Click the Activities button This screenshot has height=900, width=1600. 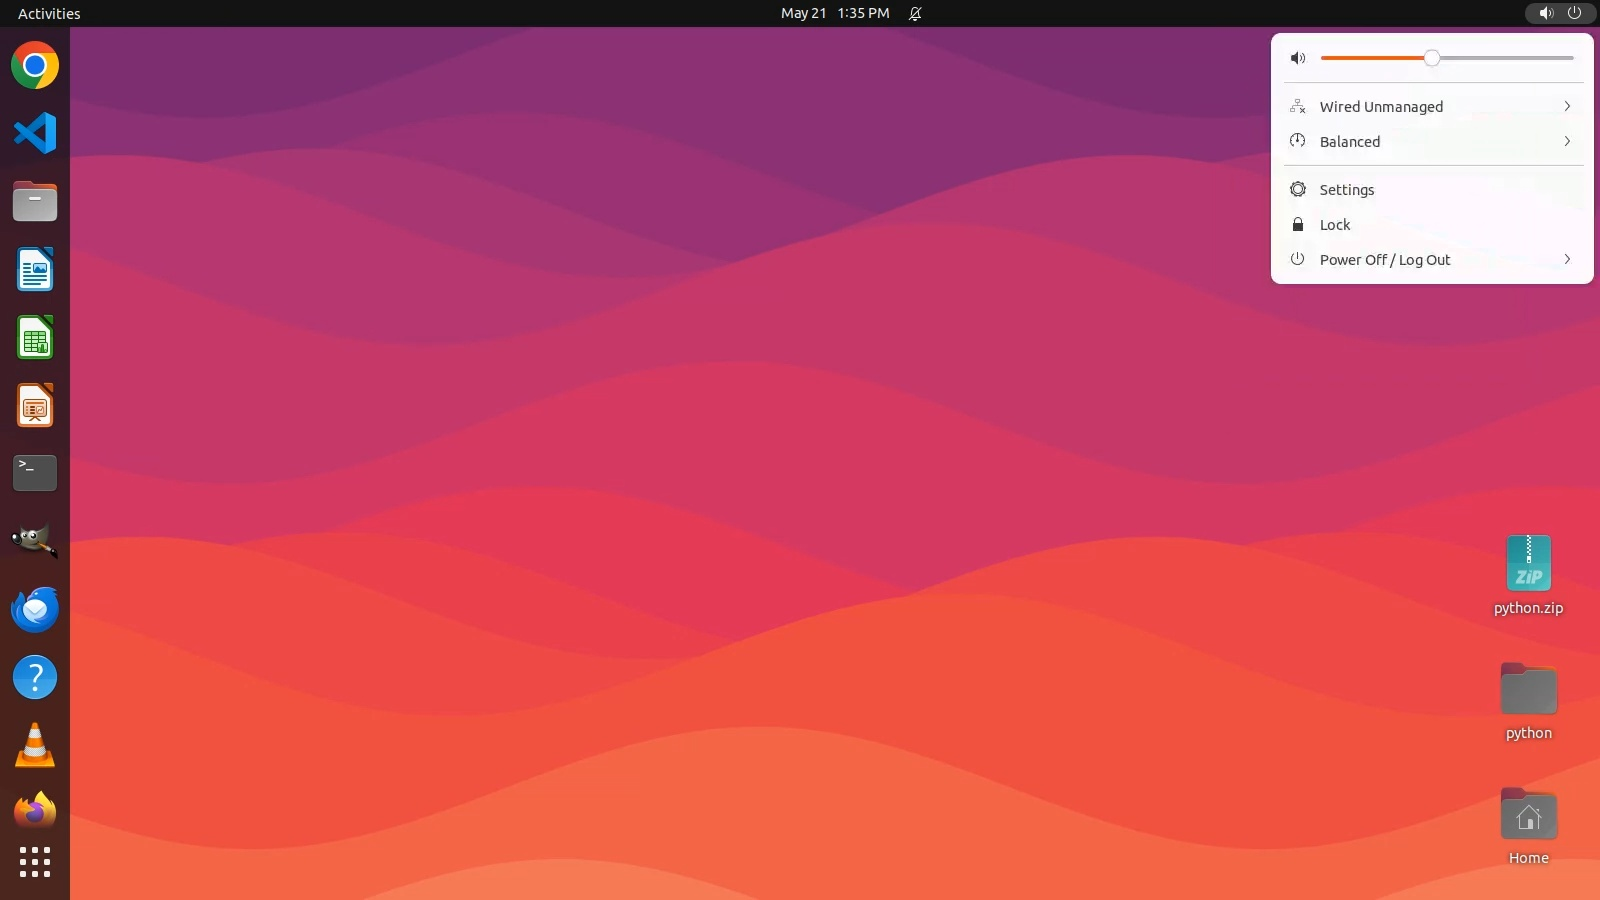(x=49, y=13)
